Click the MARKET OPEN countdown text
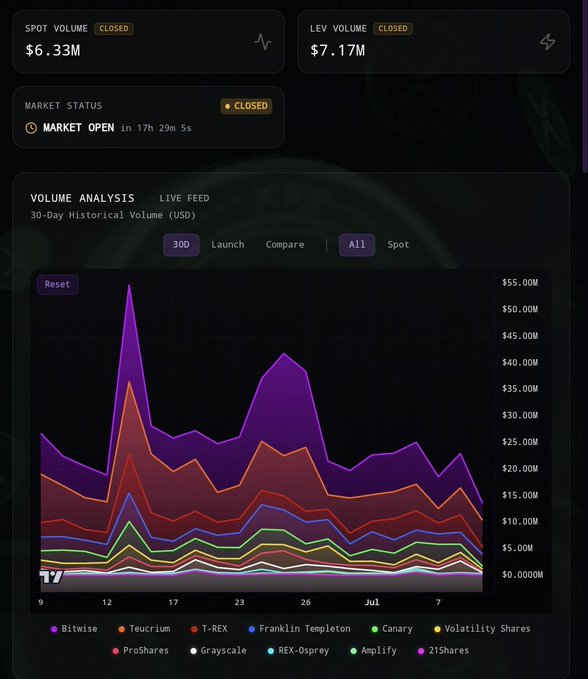This screenshot has width=588, height=679. pos(116,128)
